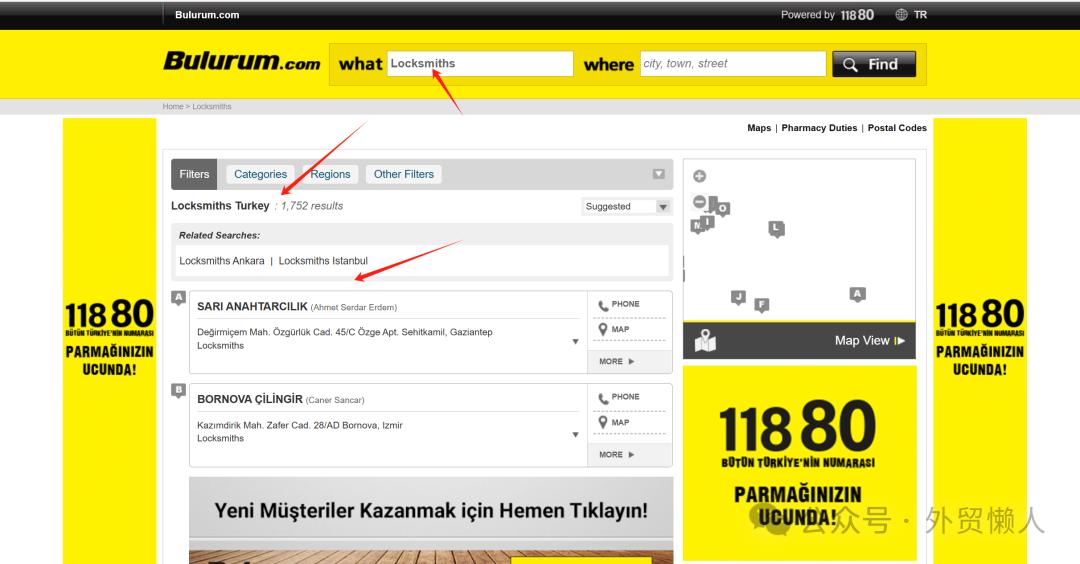The width and height of the screenshot is (1080, 564).
Task: Open the Other Filters tab
Action: tap(404, 174)
